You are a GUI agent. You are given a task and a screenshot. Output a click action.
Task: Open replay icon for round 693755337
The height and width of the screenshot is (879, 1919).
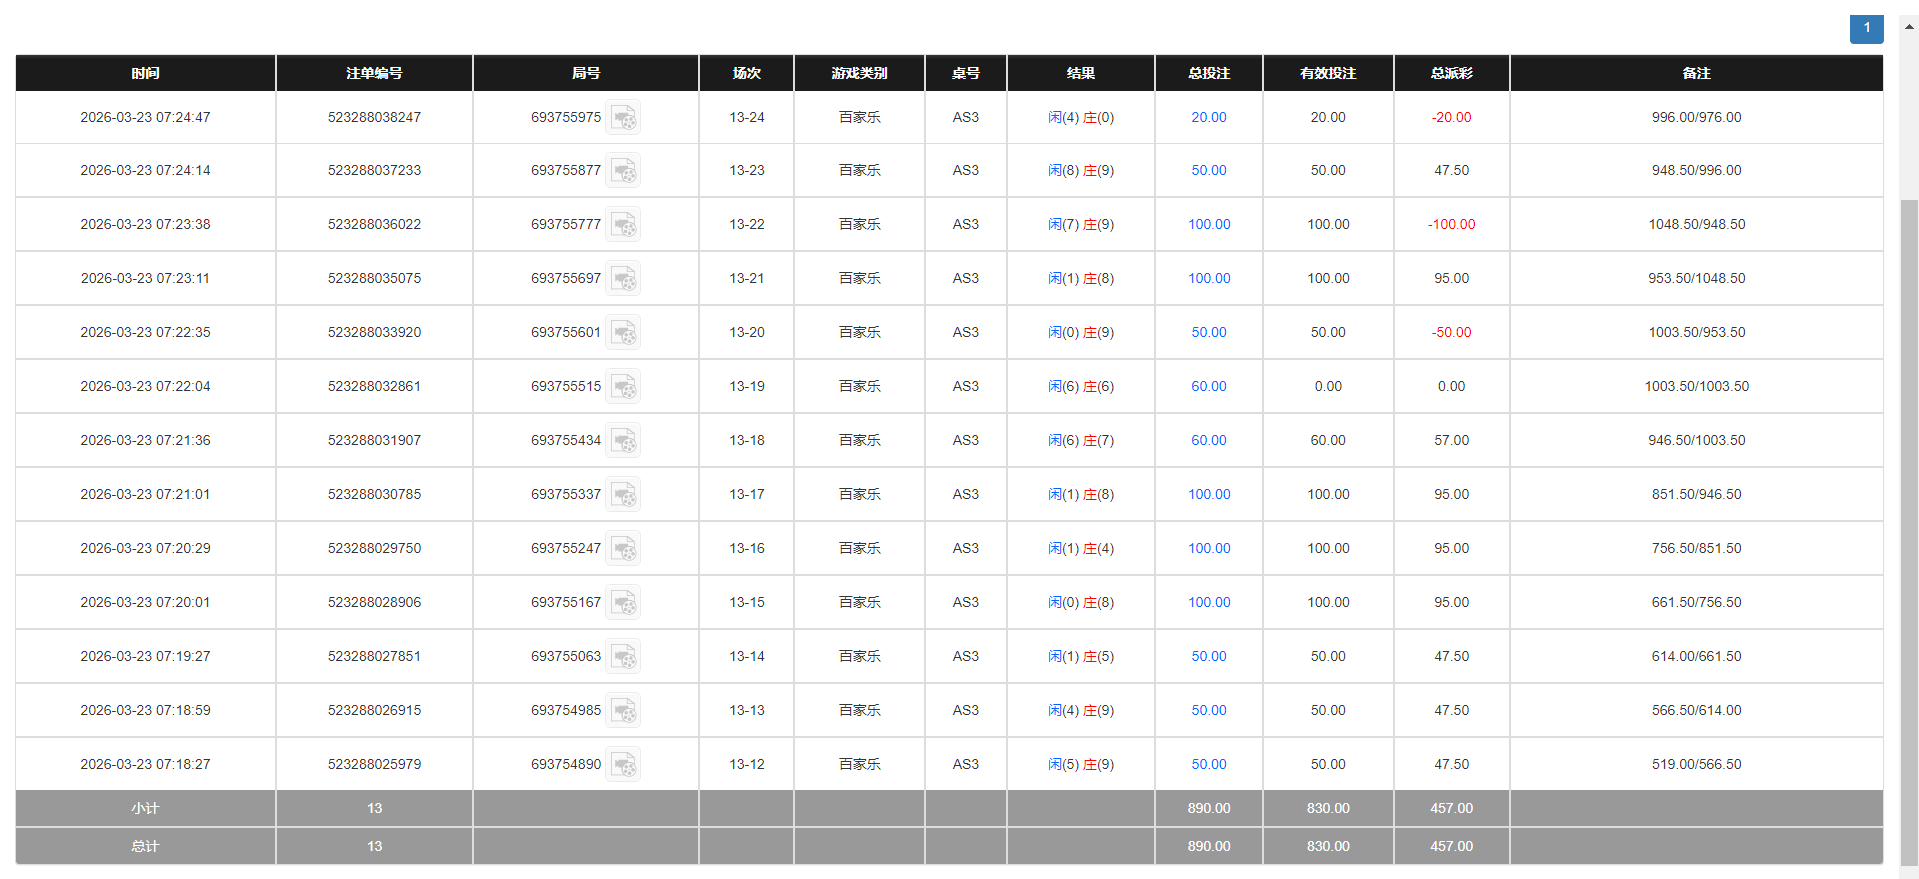[x=623, y=495]
